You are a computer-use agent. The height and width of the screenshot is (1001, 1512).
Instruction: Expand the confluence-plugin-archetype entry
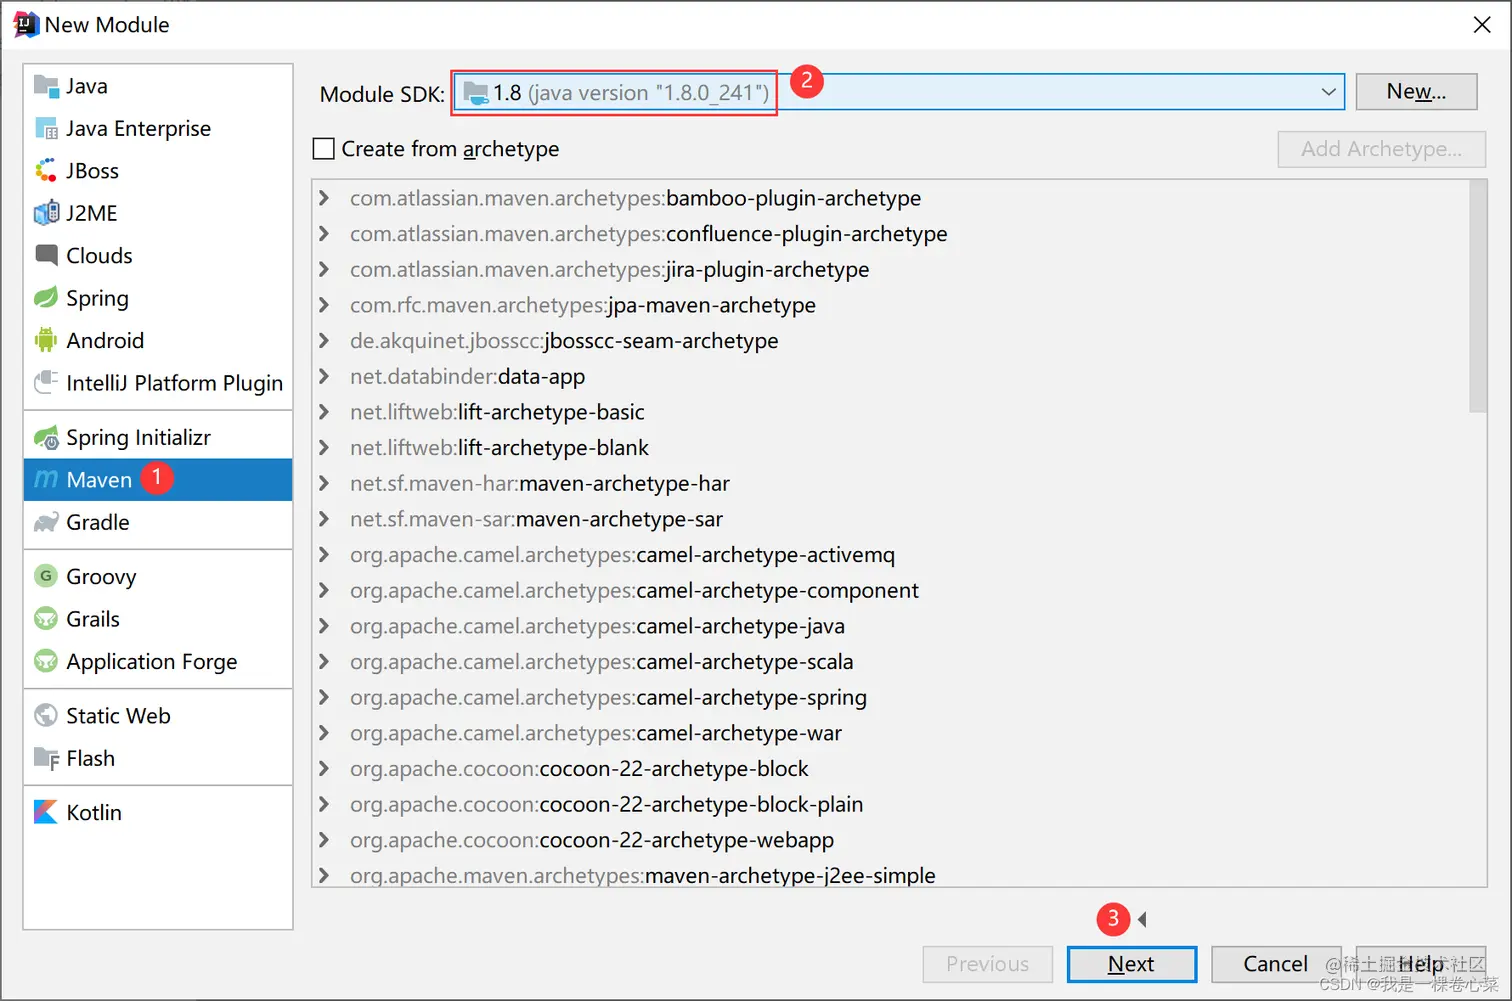point(324,234)
